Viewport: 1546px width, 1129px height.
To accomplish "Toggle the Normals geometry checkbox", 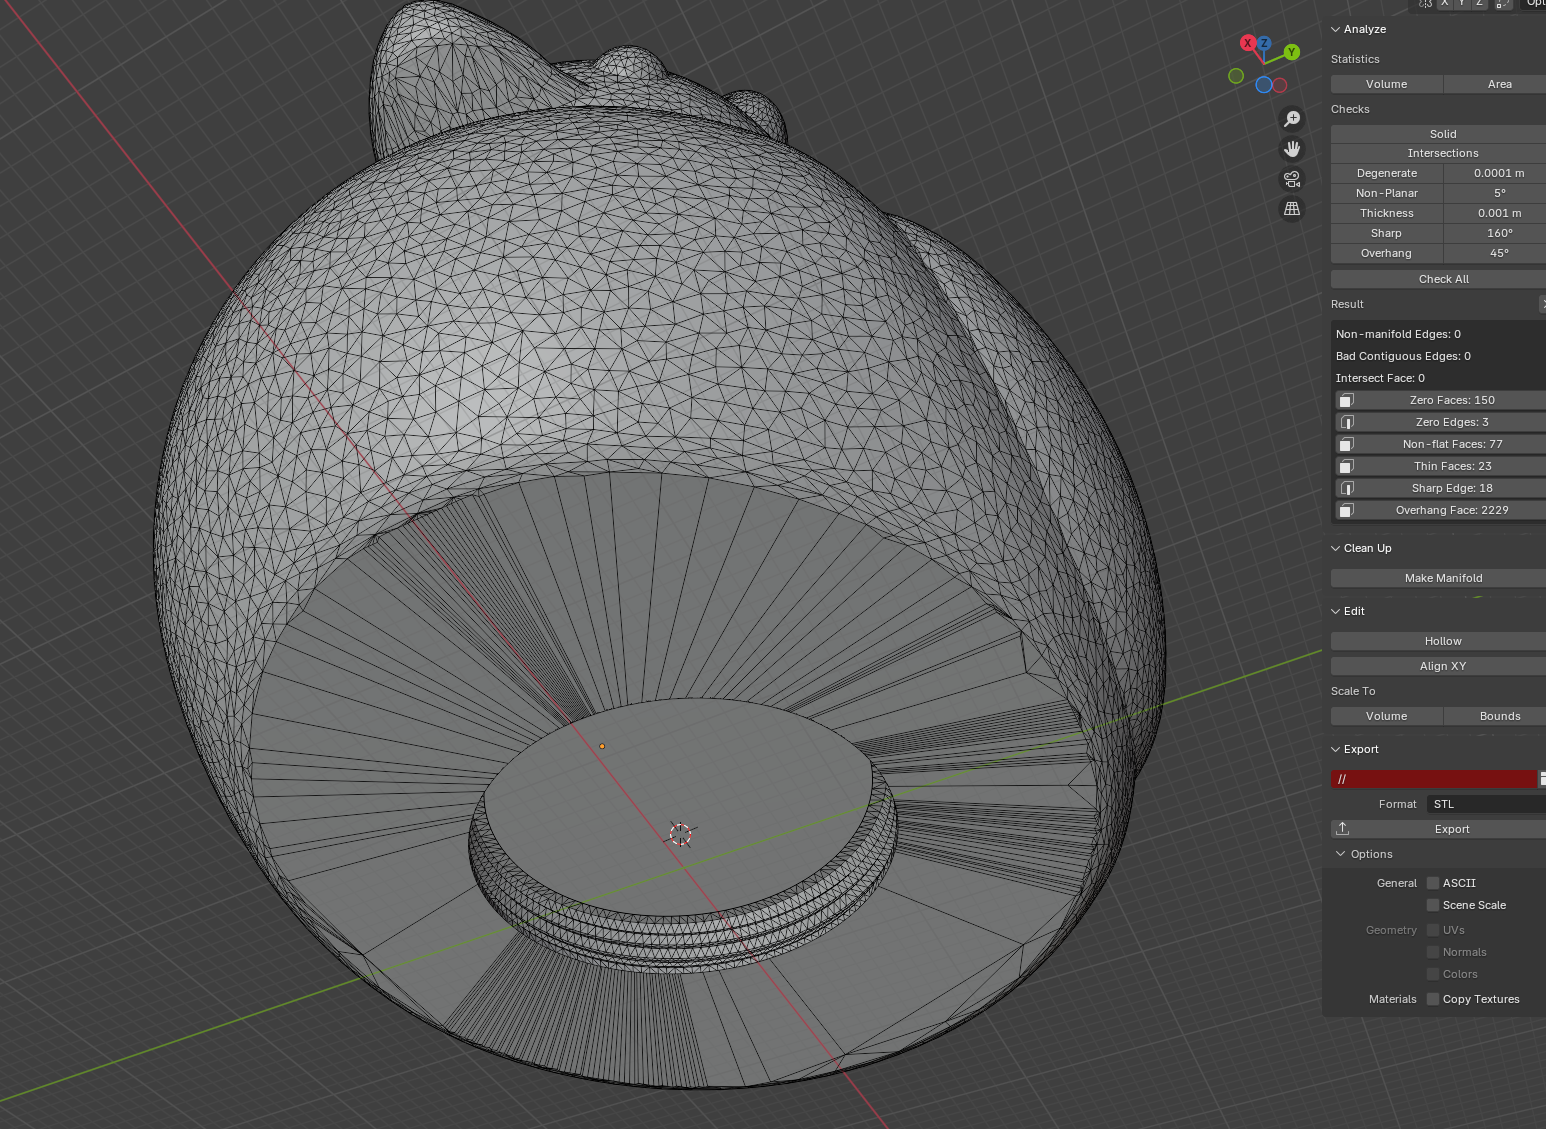I will tap(1433, 952).
